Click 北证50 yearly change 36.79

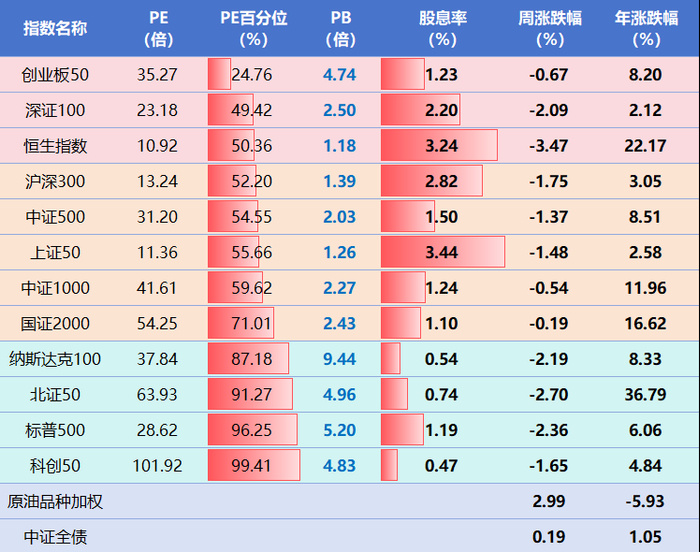pyautogui.click(x=645, y=394)
